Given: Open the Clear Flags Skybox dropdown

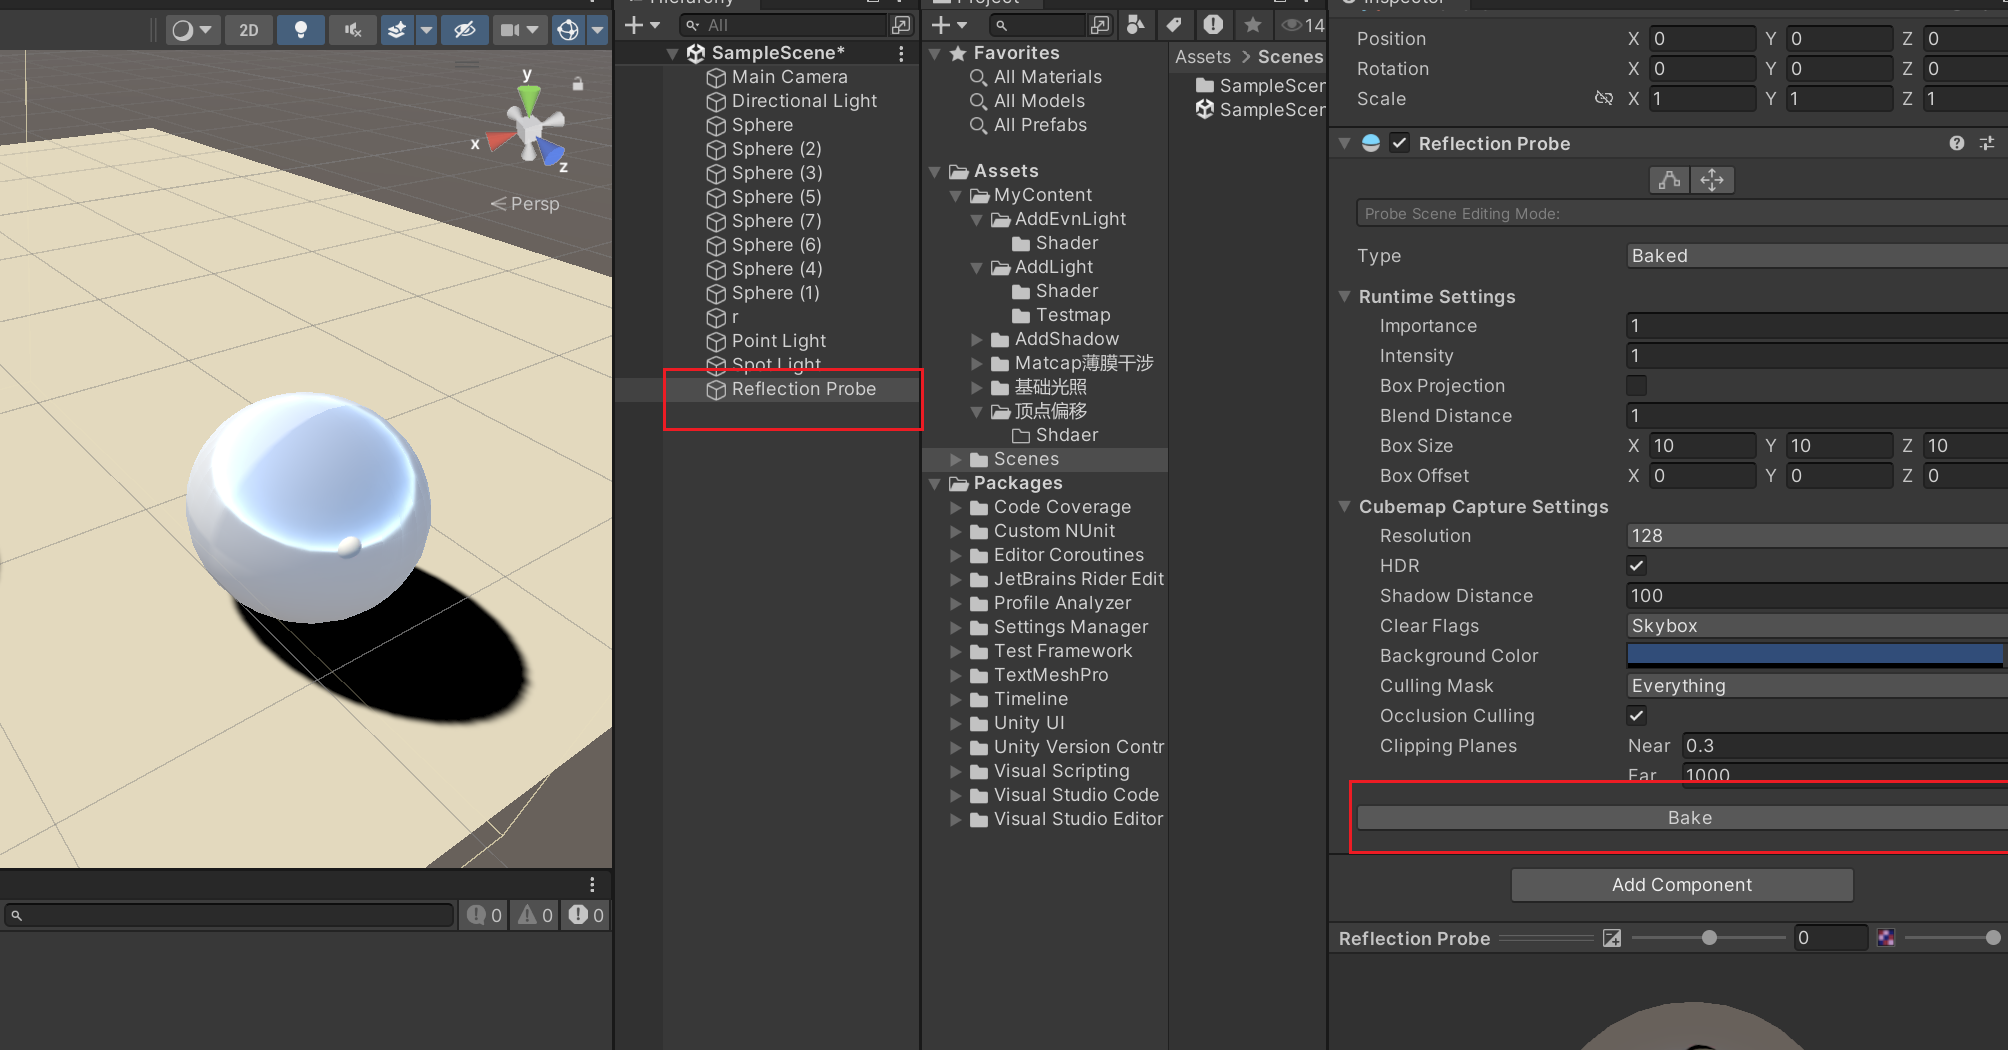Looking at the screenshot, I should [x=1815, y=626].
